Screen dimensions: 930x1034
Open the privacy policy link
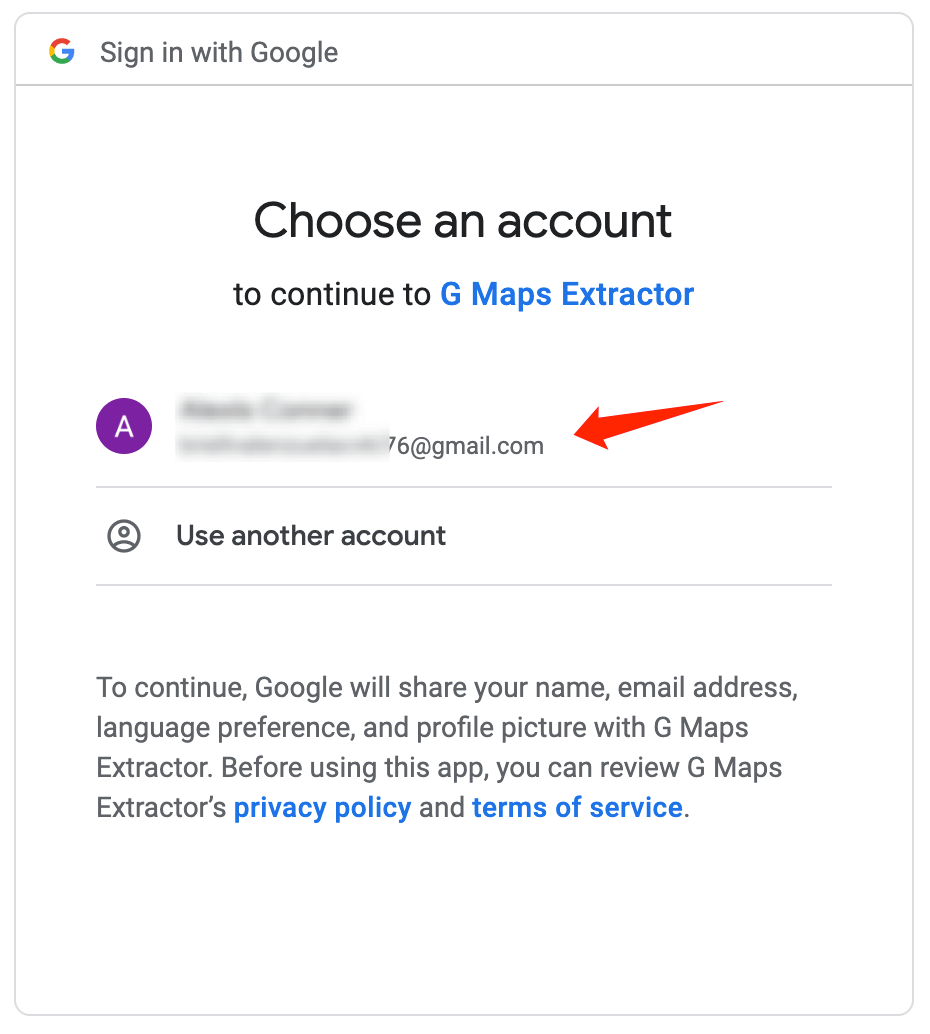[x=323, y=808]
